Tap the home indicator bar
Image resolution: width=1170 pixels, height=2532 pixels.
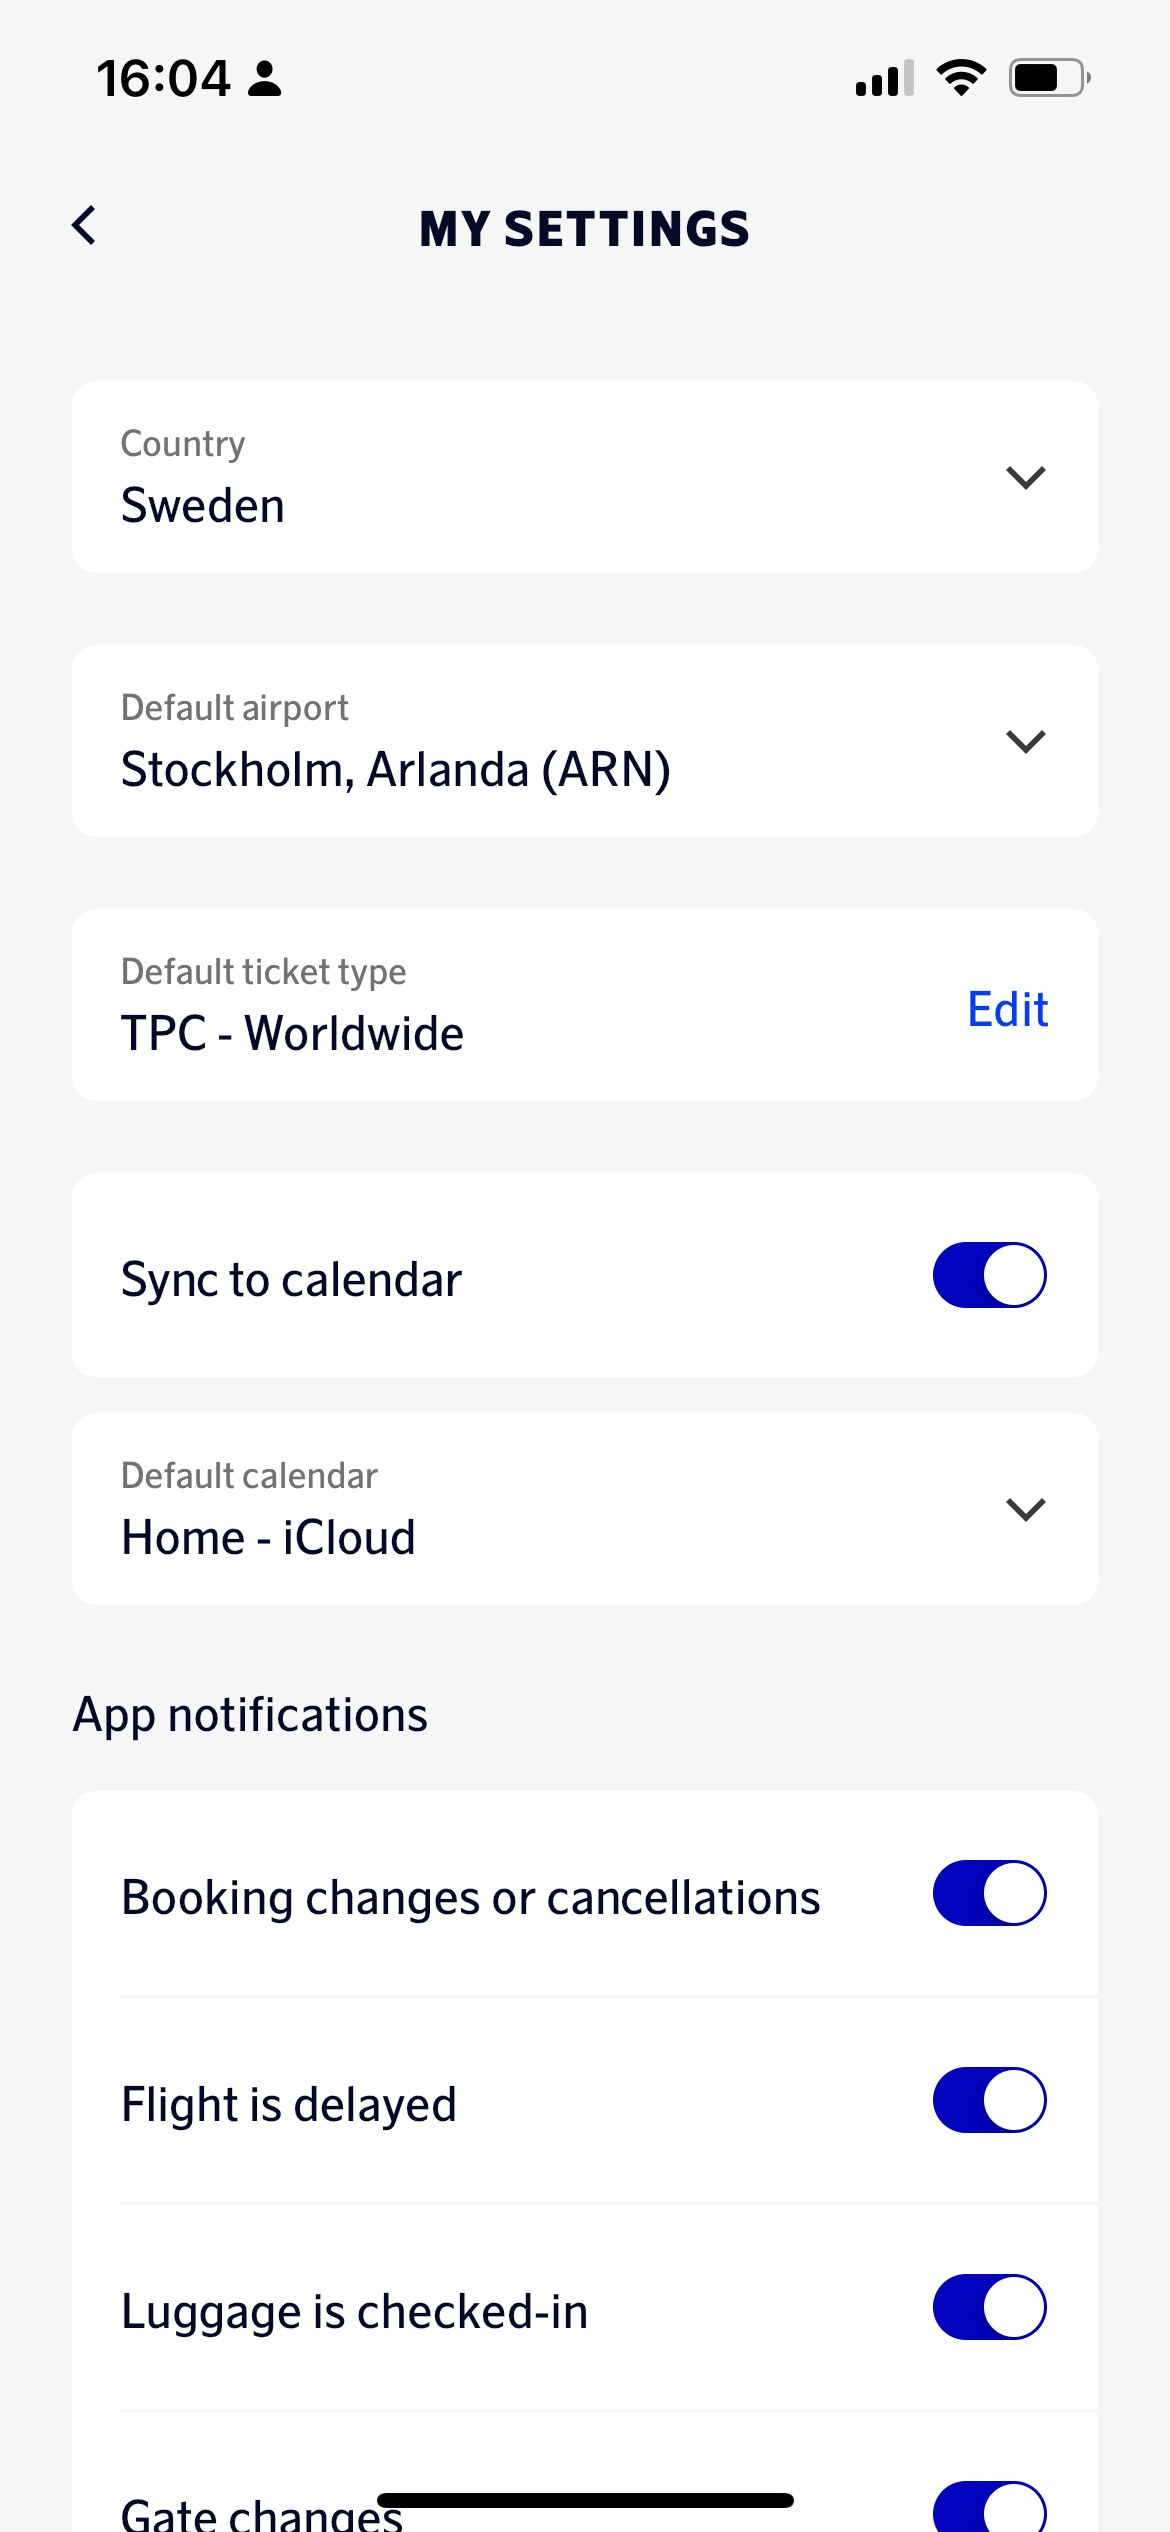[585, 2500]
